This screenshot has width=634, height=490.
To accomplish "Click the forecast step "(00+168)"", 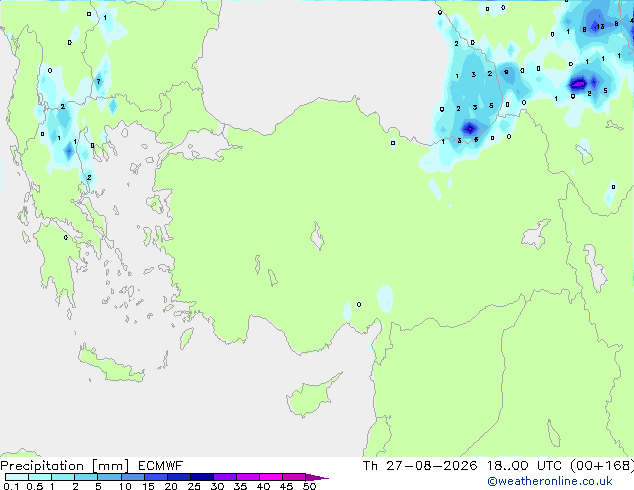I will point(602,466).
